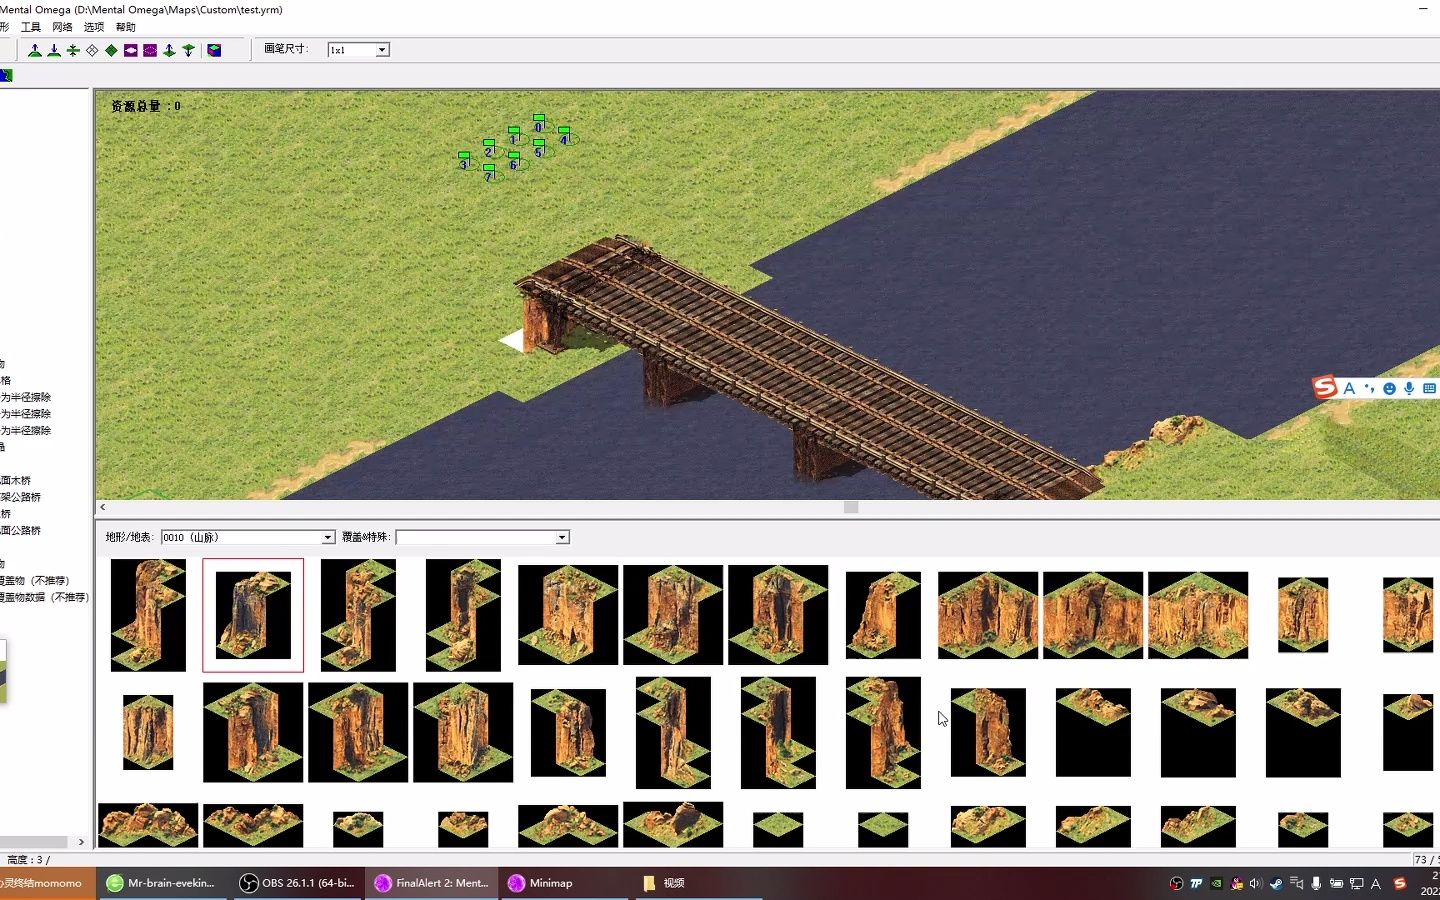Click the map view horizontal scrollbar thumb
This screenshot has height=900, width=1440.
pyautogui.click(x=851, y=507)
